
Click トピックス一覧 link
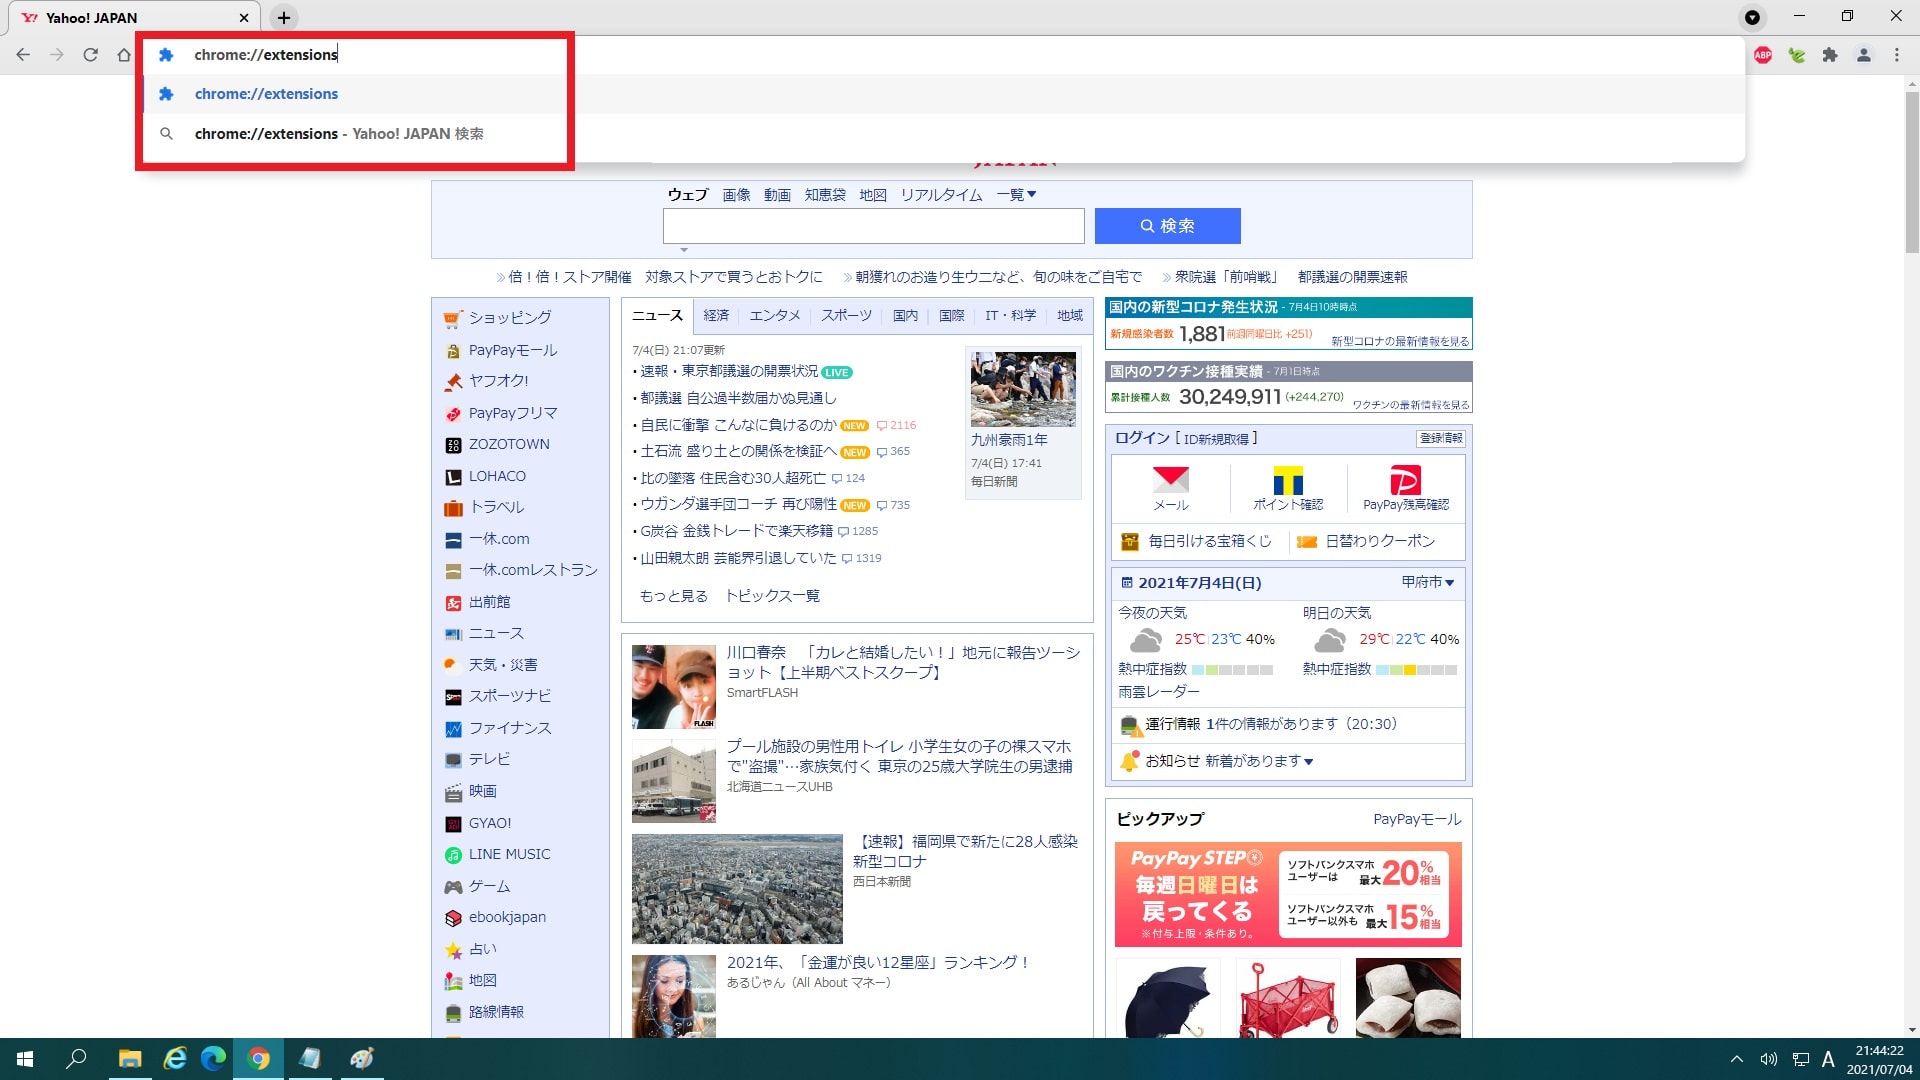(x=772, y=596)
